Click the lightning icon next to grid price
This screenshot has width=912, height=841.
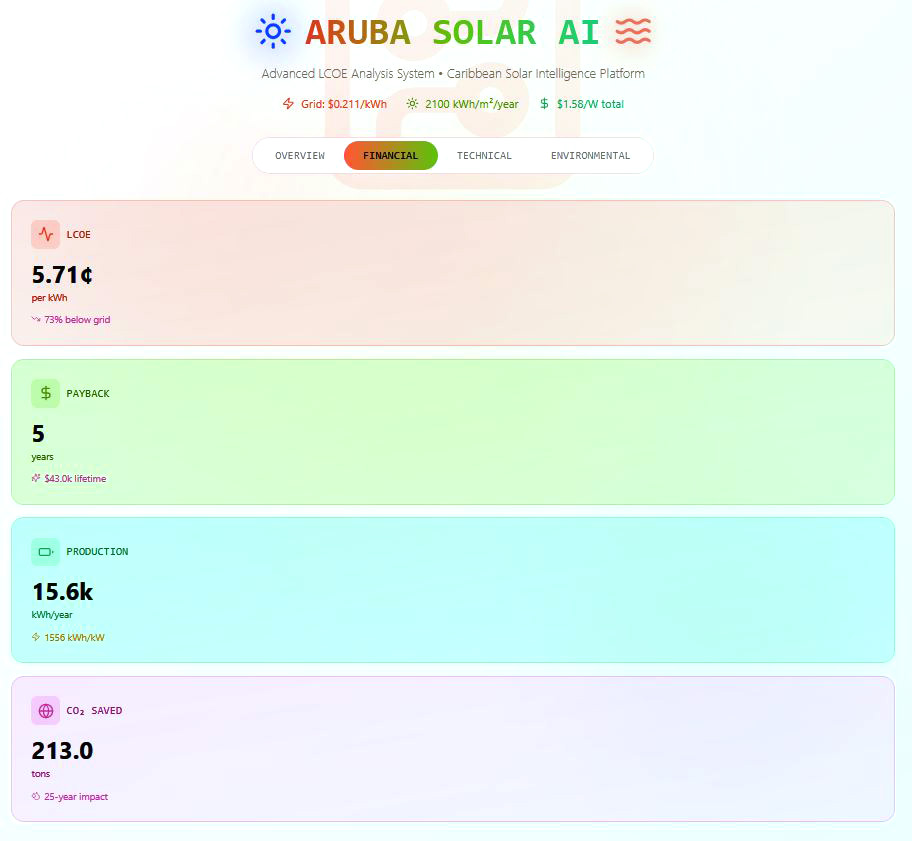point(288,103)
